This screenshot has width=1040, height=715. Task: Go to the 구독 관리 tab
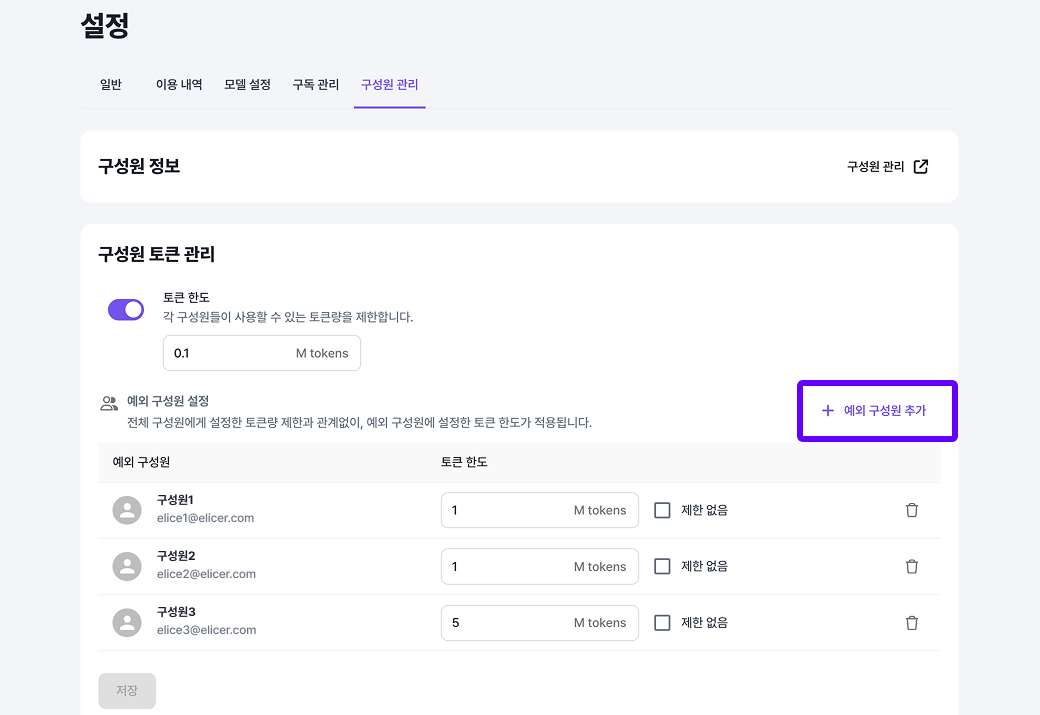pyautogui.click(x=314, y=85)
